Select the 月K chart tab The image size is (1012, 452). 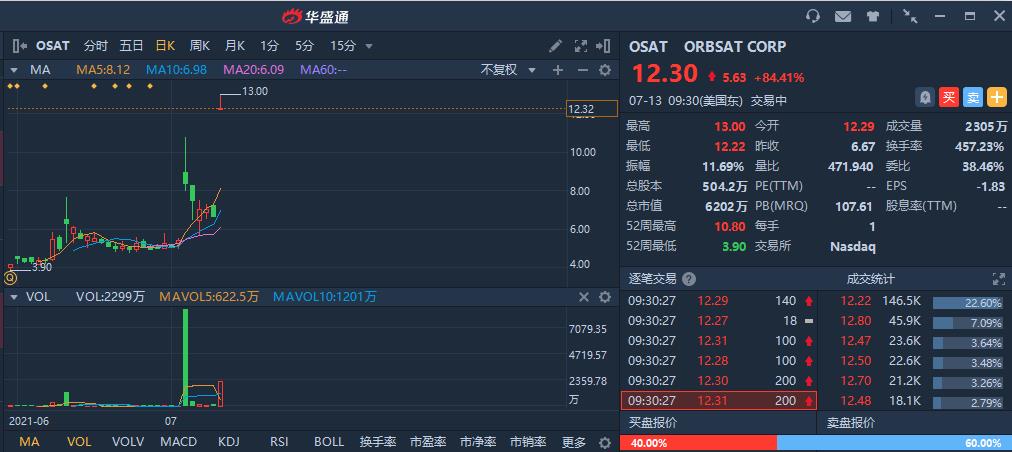tap(235, 46)
